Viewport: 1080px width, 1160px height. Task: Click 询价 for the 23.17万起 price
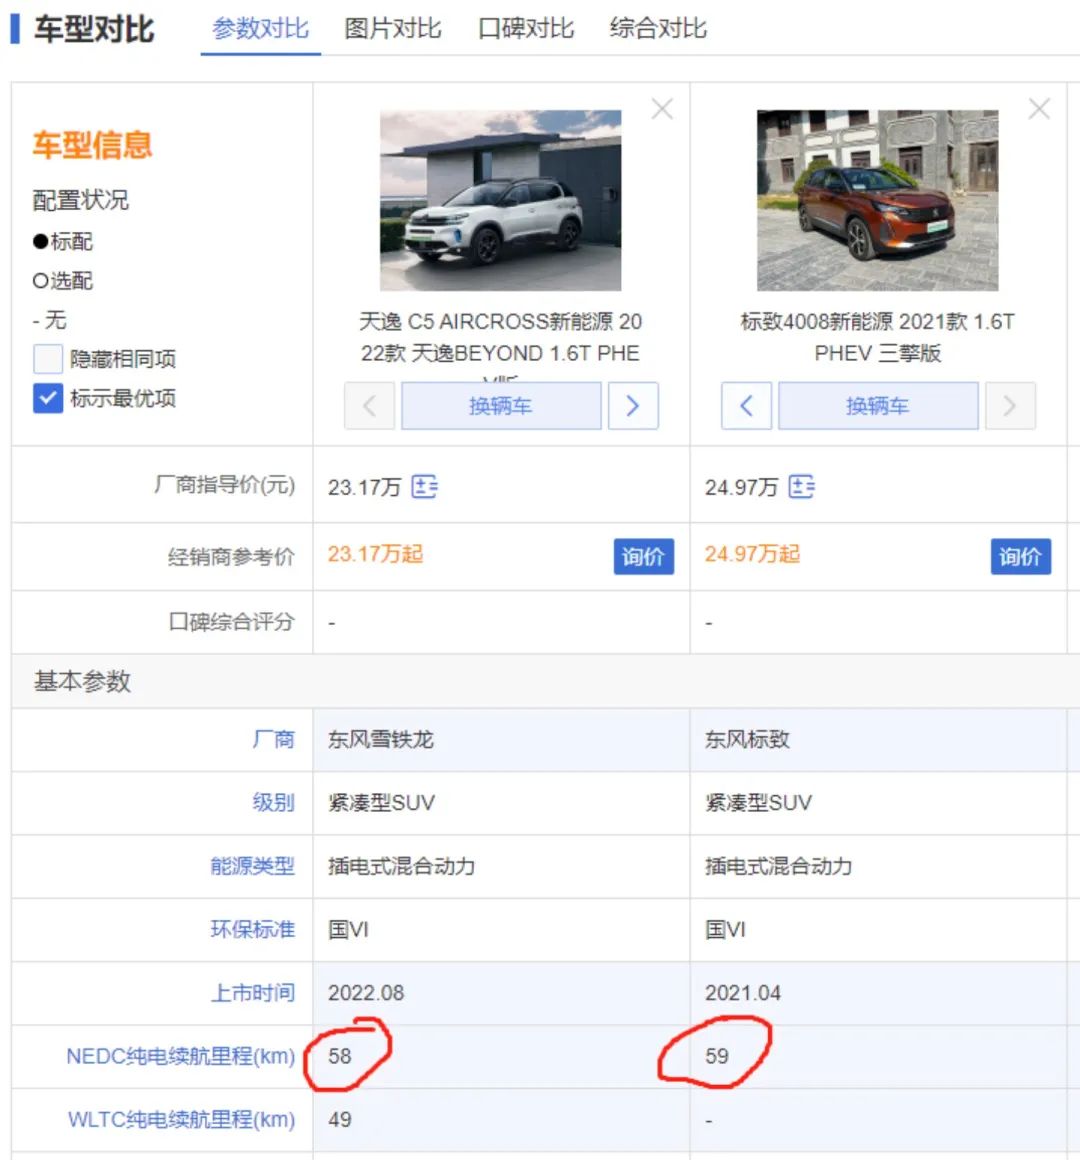[x=644, y=556]
